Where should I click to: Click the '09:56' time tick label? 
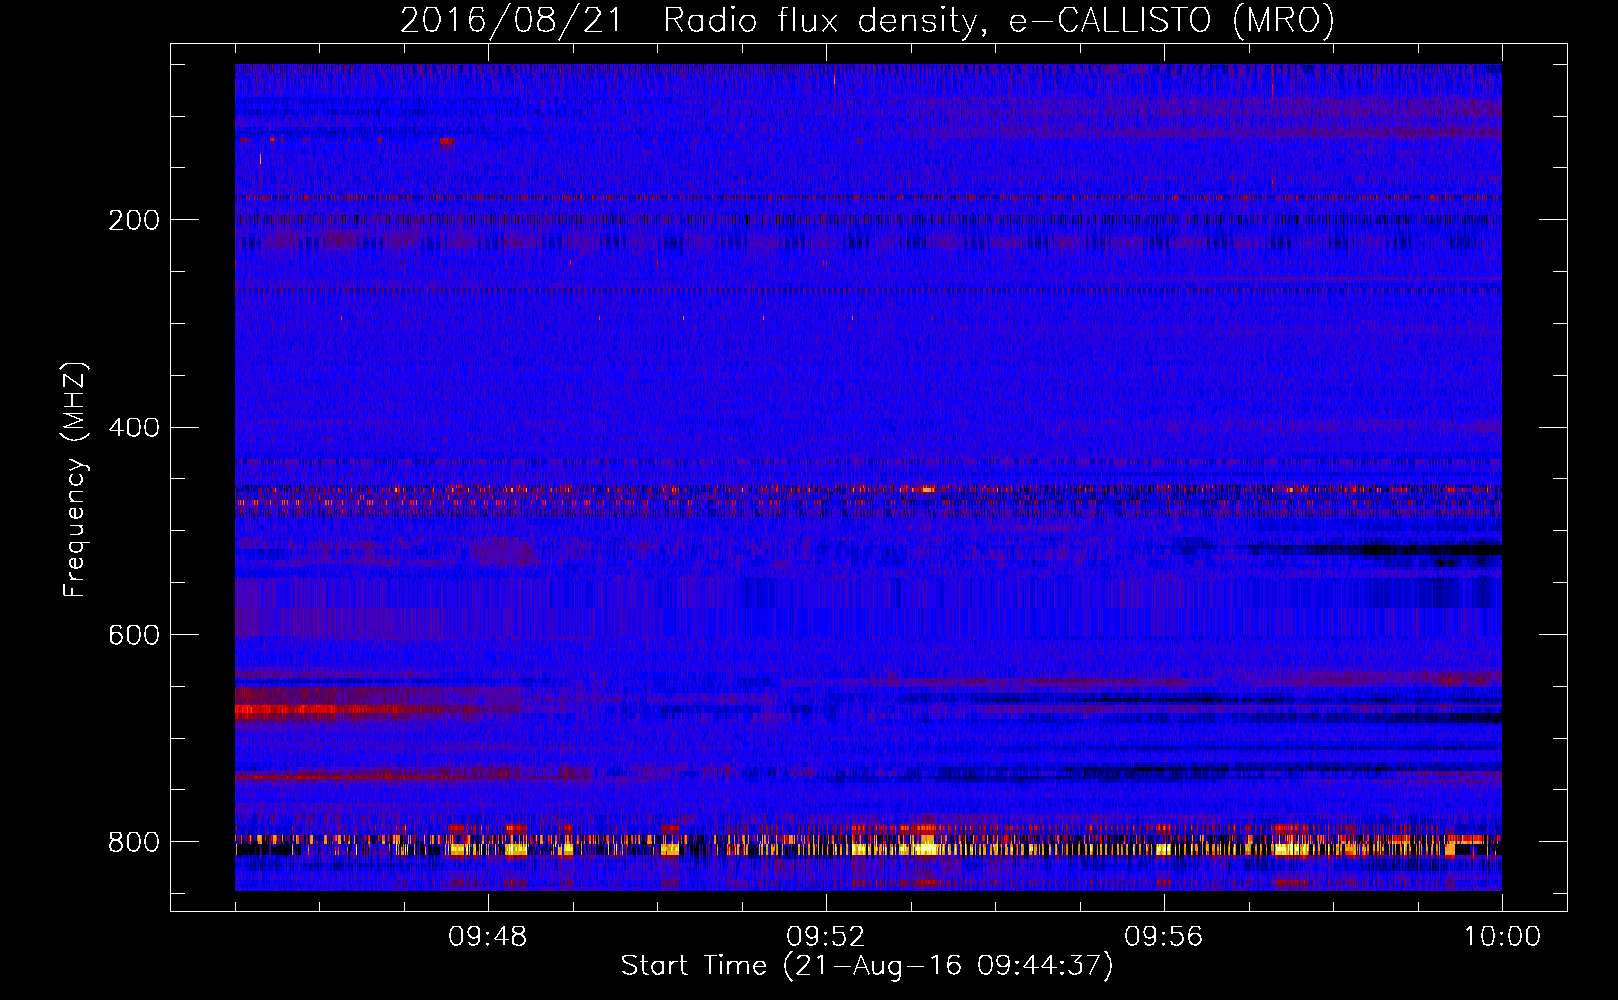(x=1164, y=937)
